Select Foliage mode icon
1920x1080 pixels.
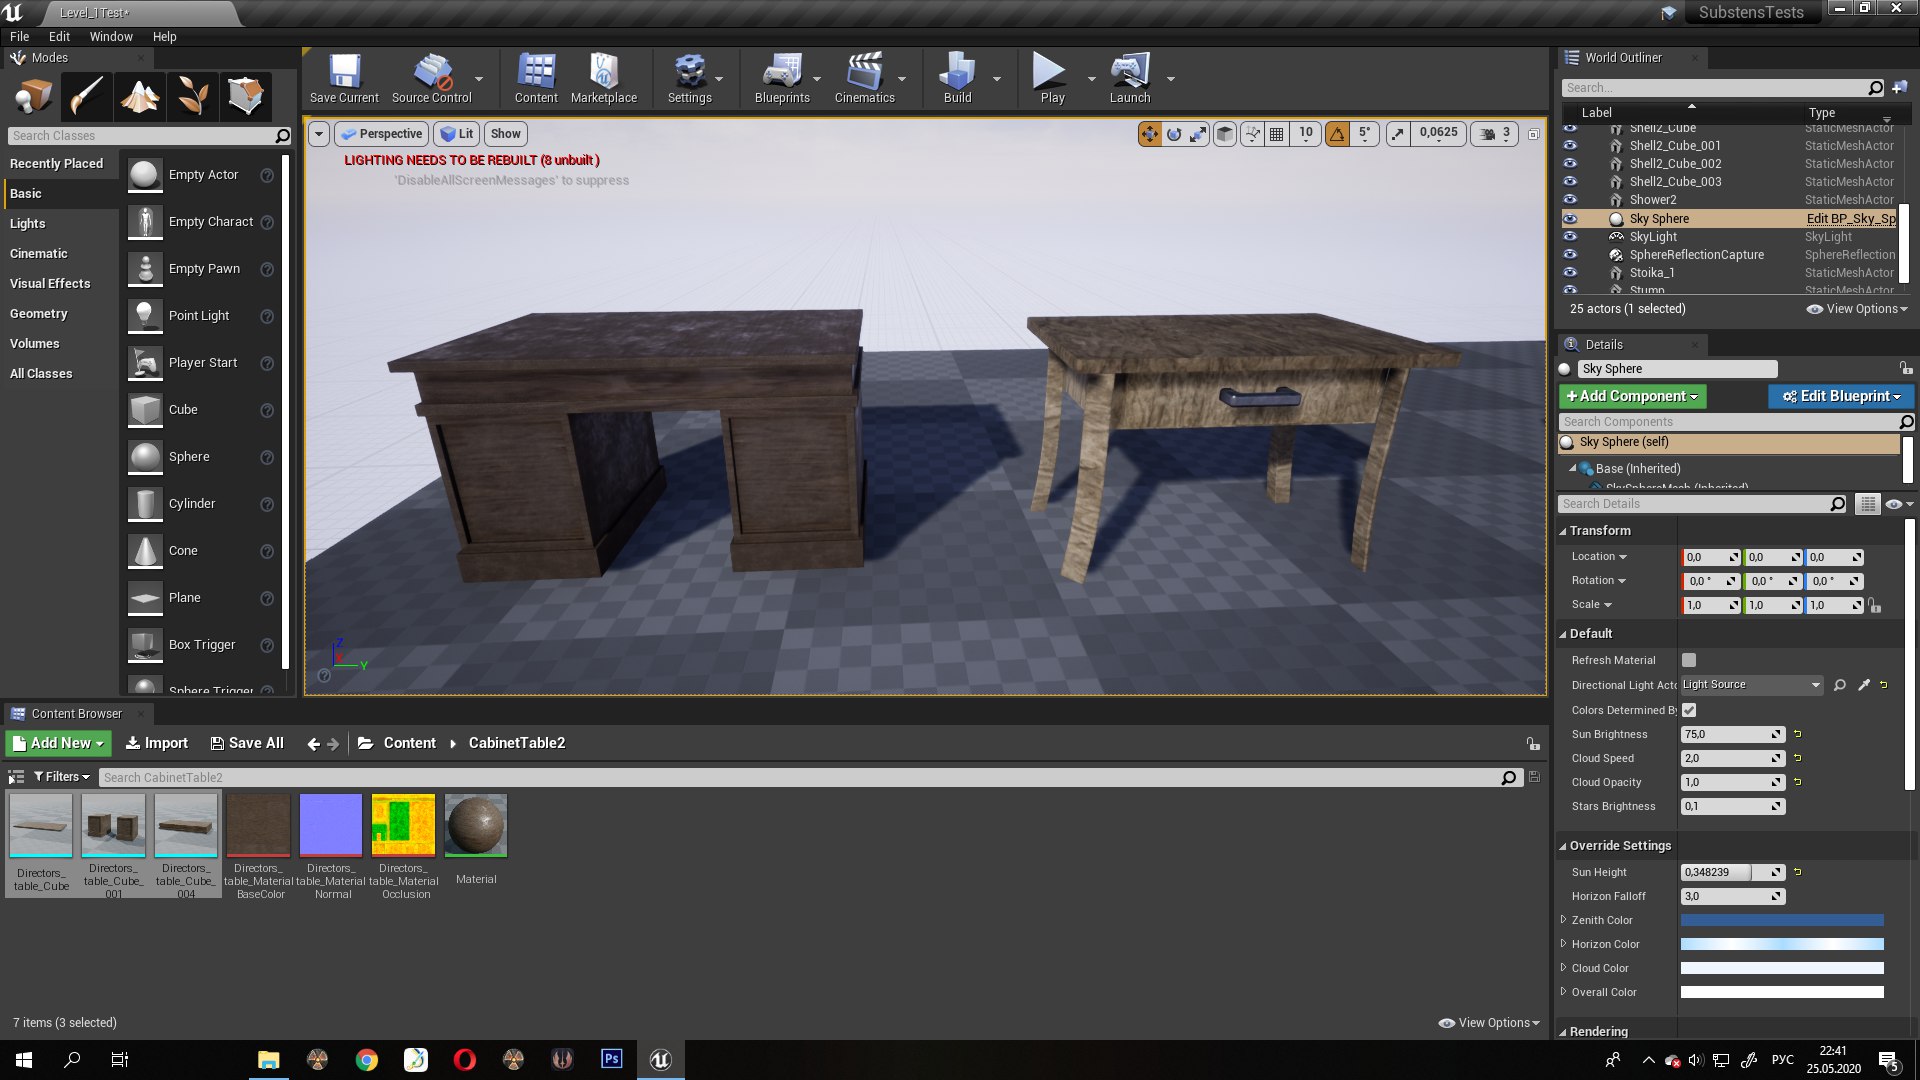pos(193,96)
